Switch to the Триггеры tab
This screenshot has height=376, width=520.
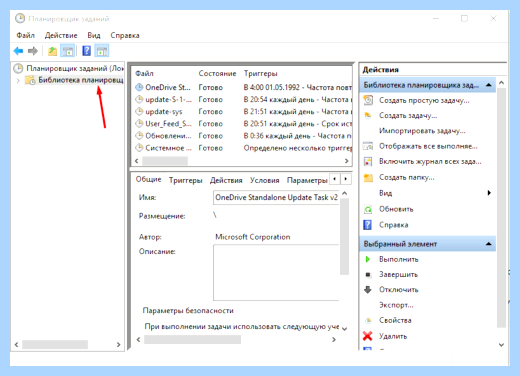pos(186,180)
